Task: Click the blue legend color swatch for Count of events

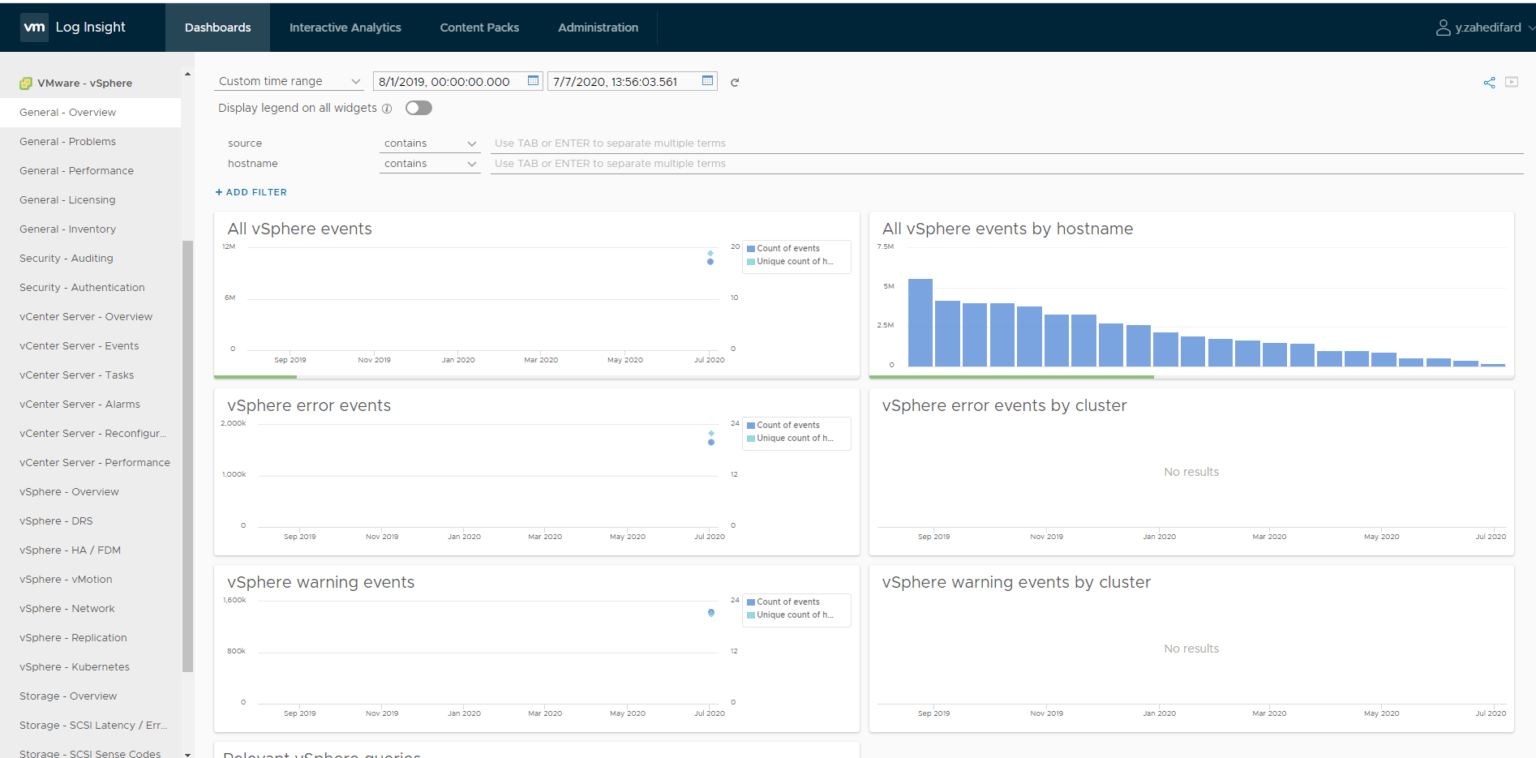Action: click(x=753, y=247)
